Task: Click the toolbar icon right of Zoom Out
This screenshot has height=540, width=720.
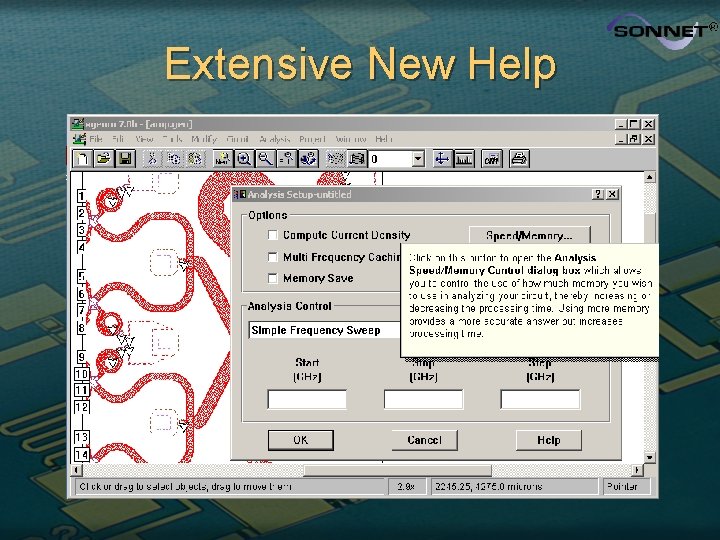Action: [287, 159]
